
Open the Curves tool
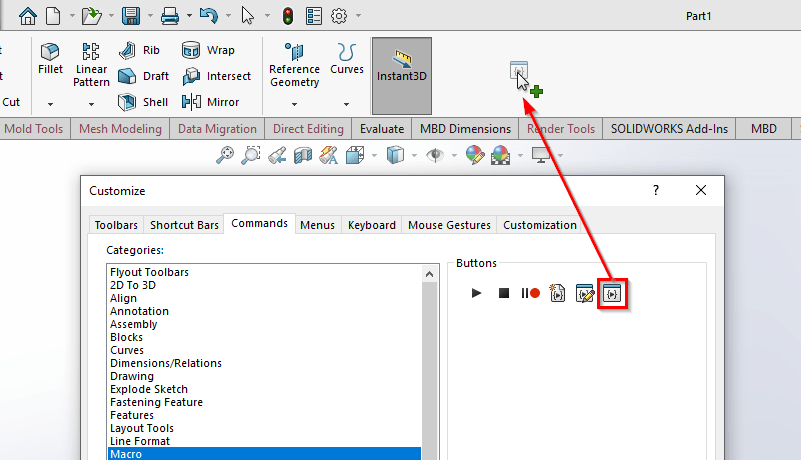(347, 59)
